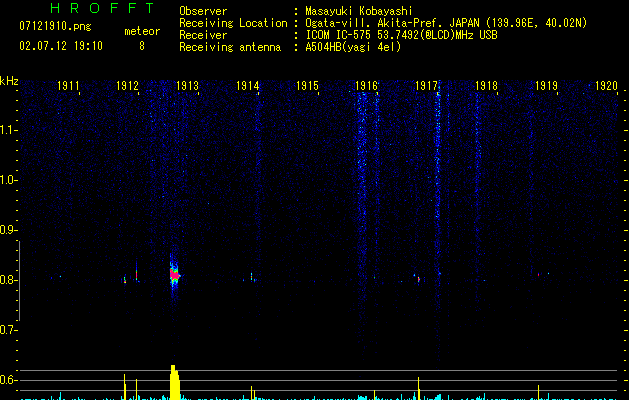Click the 1919 time marker

pyautogui.click(x=546, y=85)
